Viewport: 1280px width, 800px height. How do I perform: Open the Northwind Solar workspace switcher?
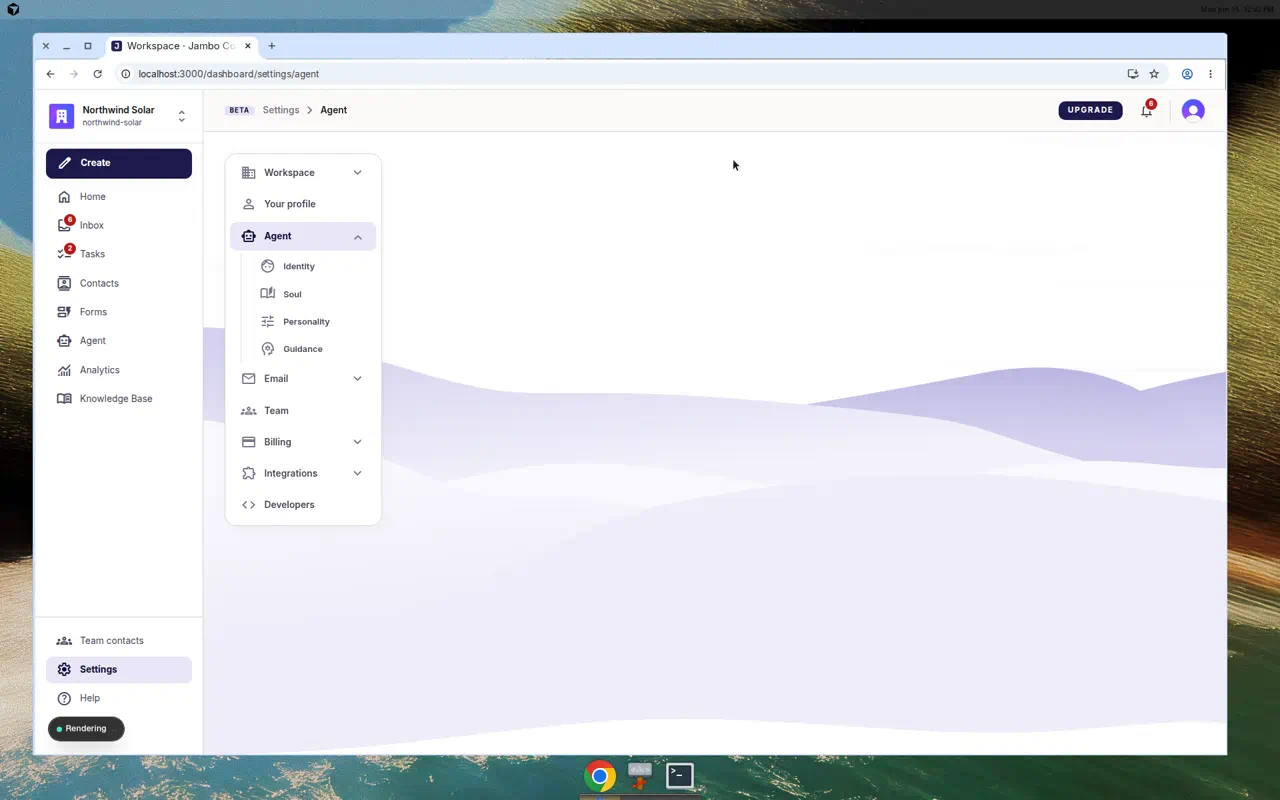point(119,116)
